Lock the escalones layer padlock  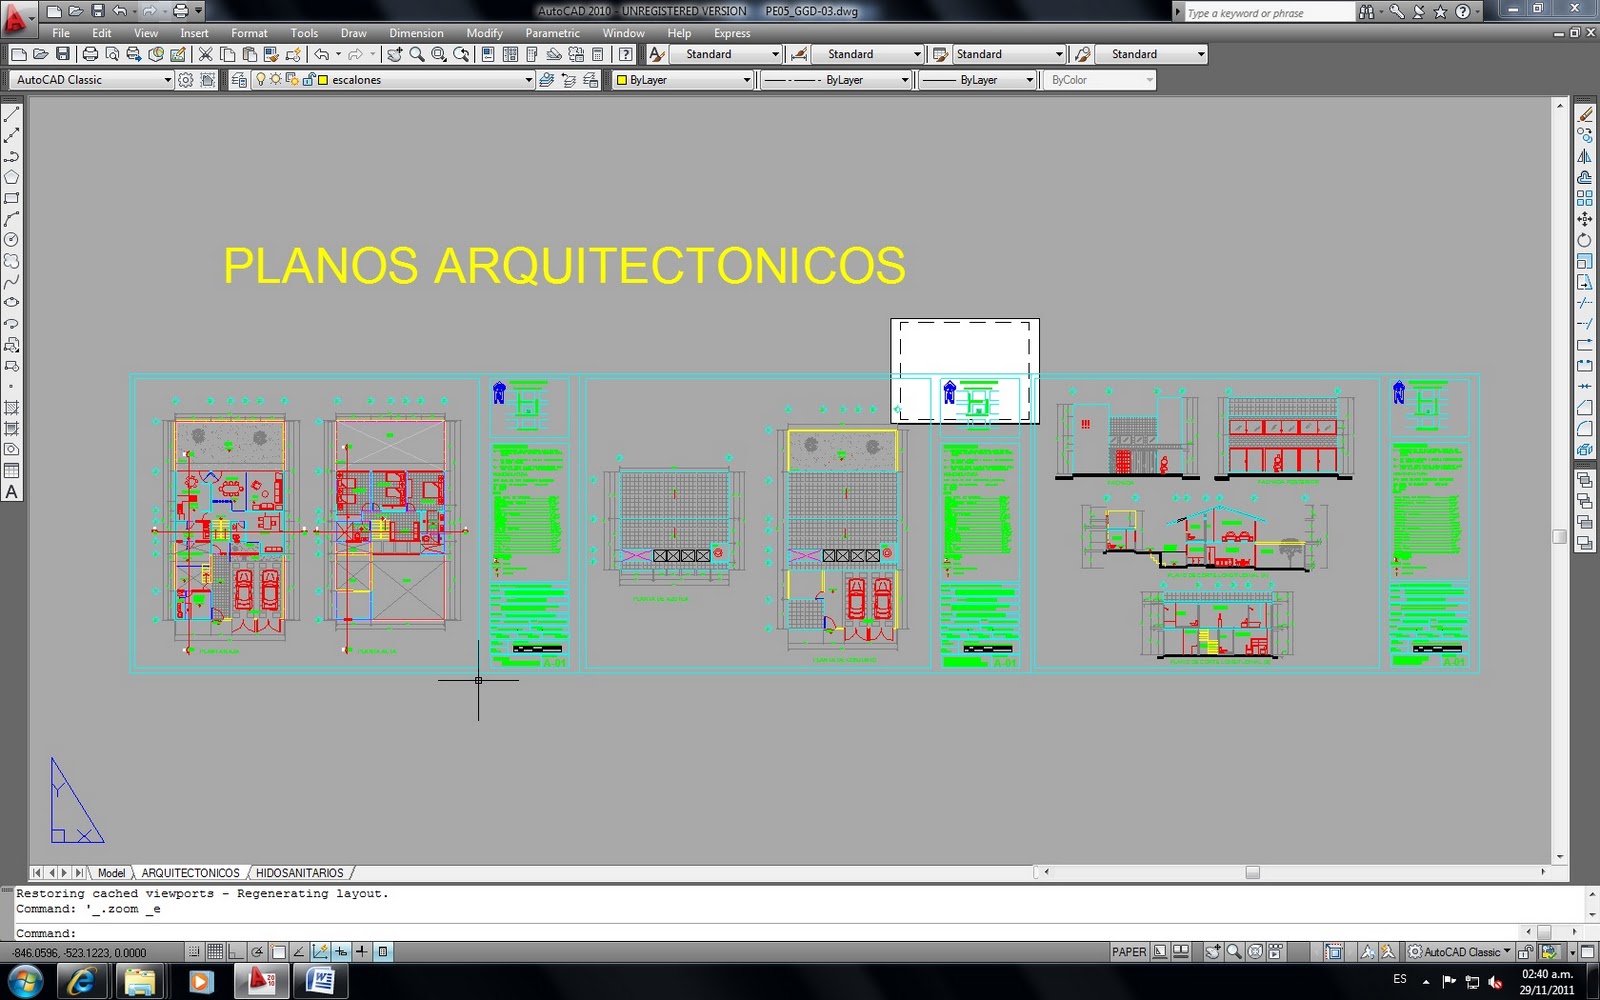point(310,79)
